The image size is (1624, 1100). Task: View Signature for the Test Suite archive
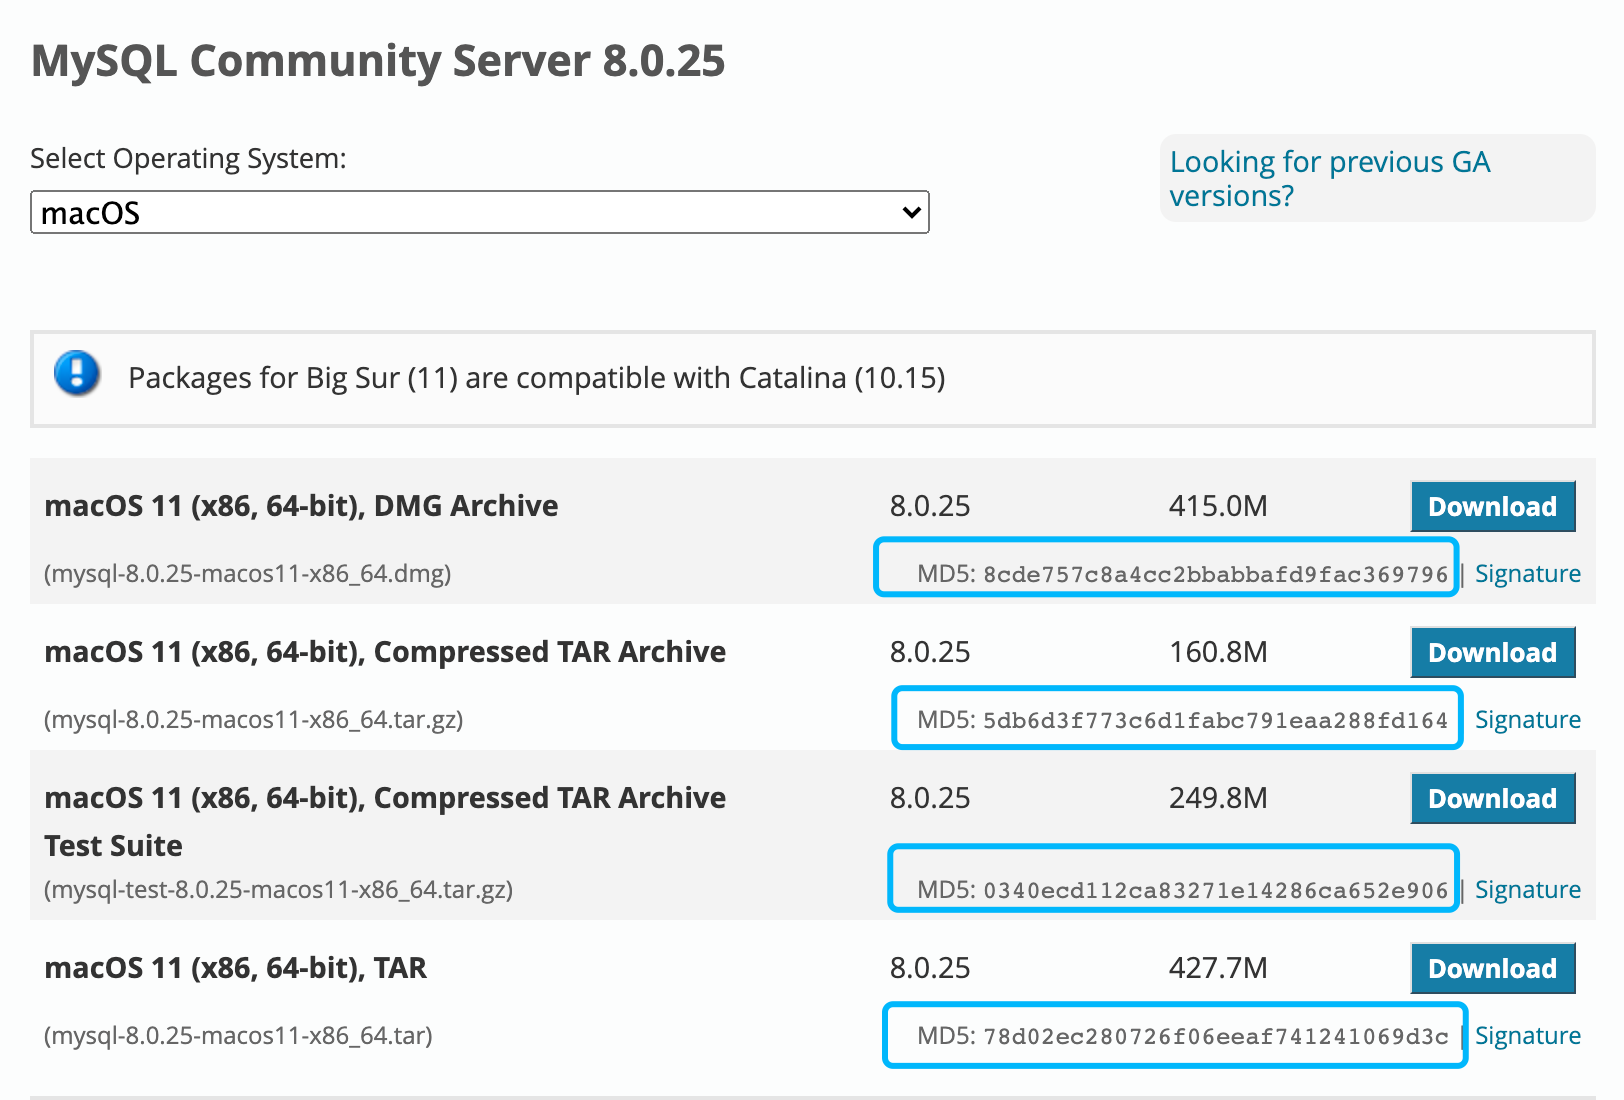coord(1527,890)
